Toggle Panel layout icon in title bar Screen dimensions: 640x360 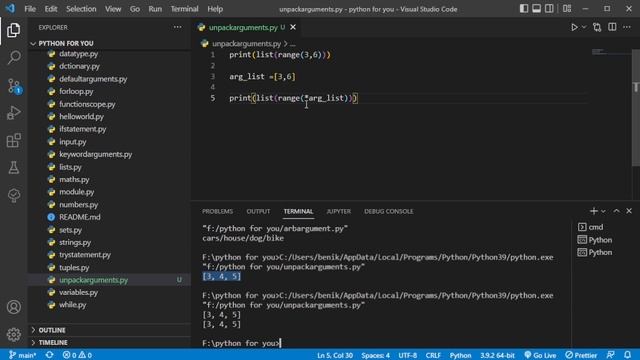coord(536,9)
